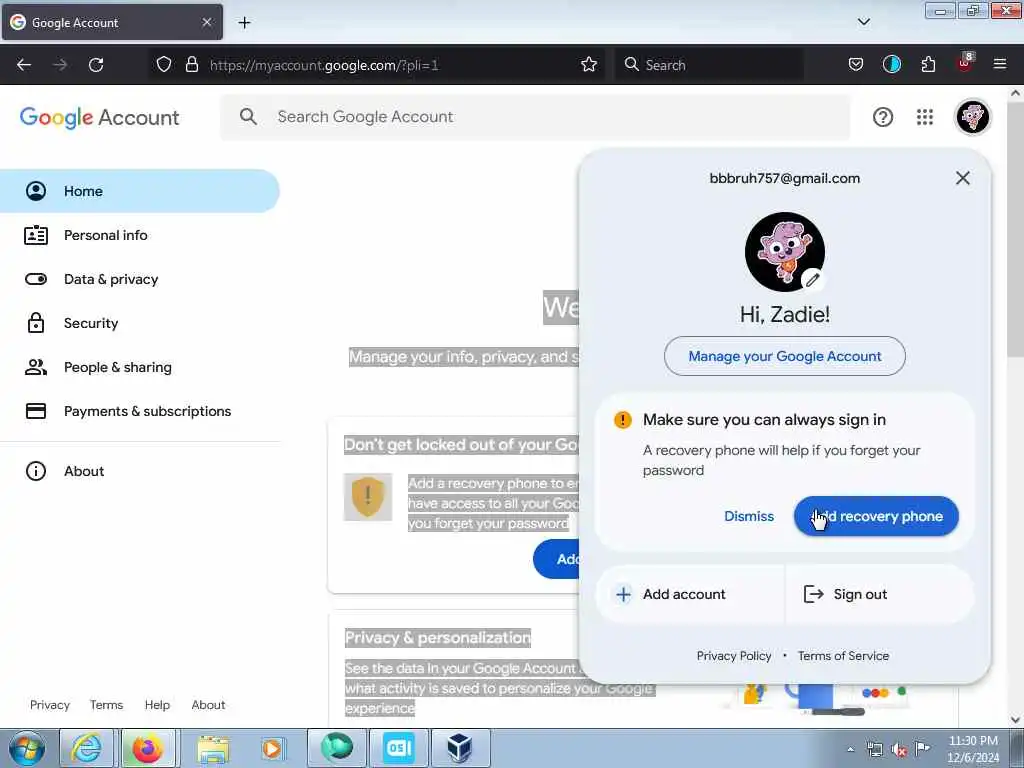Open People & sharing section
1024x768 pixels.
point(140,367)
